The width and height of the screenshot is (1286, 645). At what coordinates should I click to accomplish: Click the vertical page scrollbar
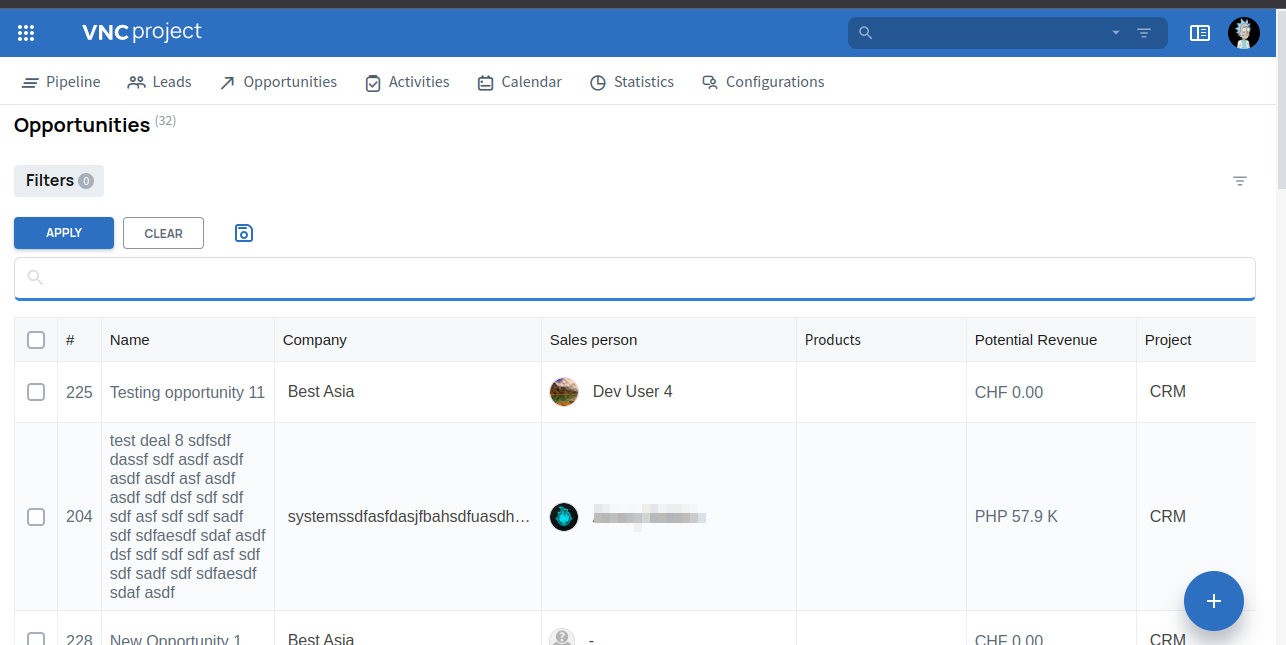[x=1280, y=100]
